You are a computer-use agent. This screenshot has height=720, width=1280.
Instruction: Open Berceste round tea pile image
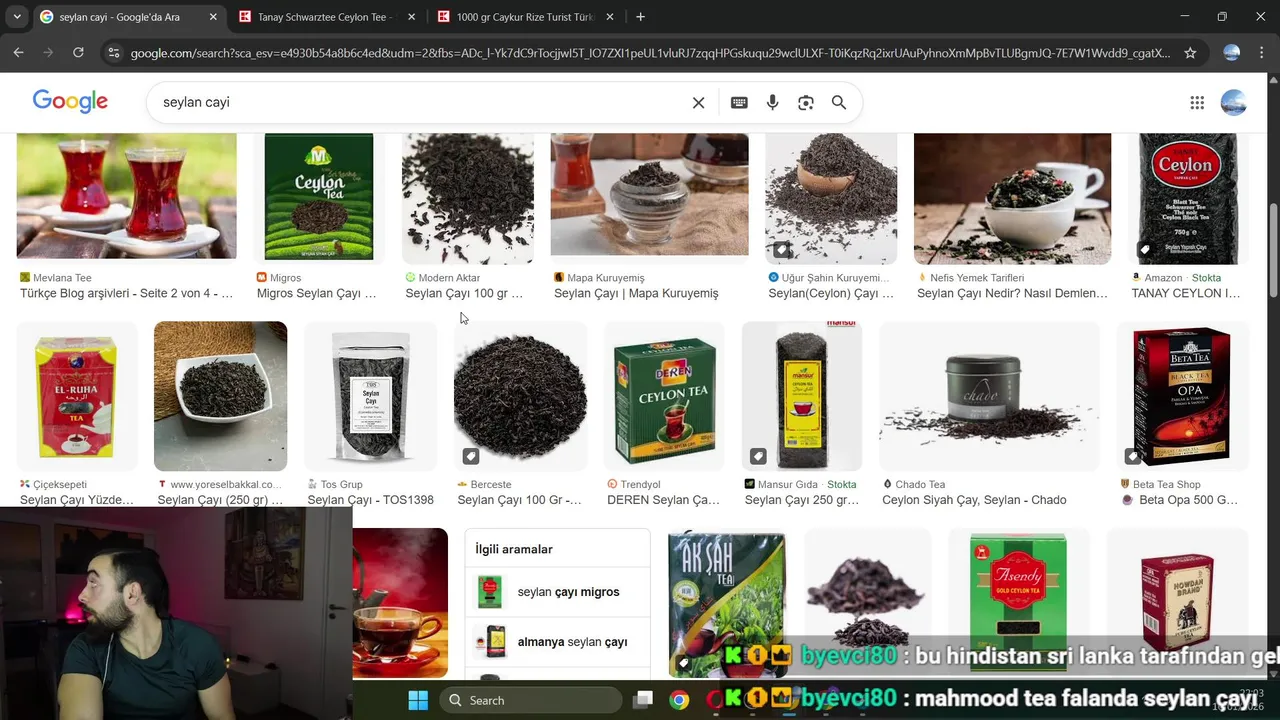pyautogui.click(x=520, y=396)
